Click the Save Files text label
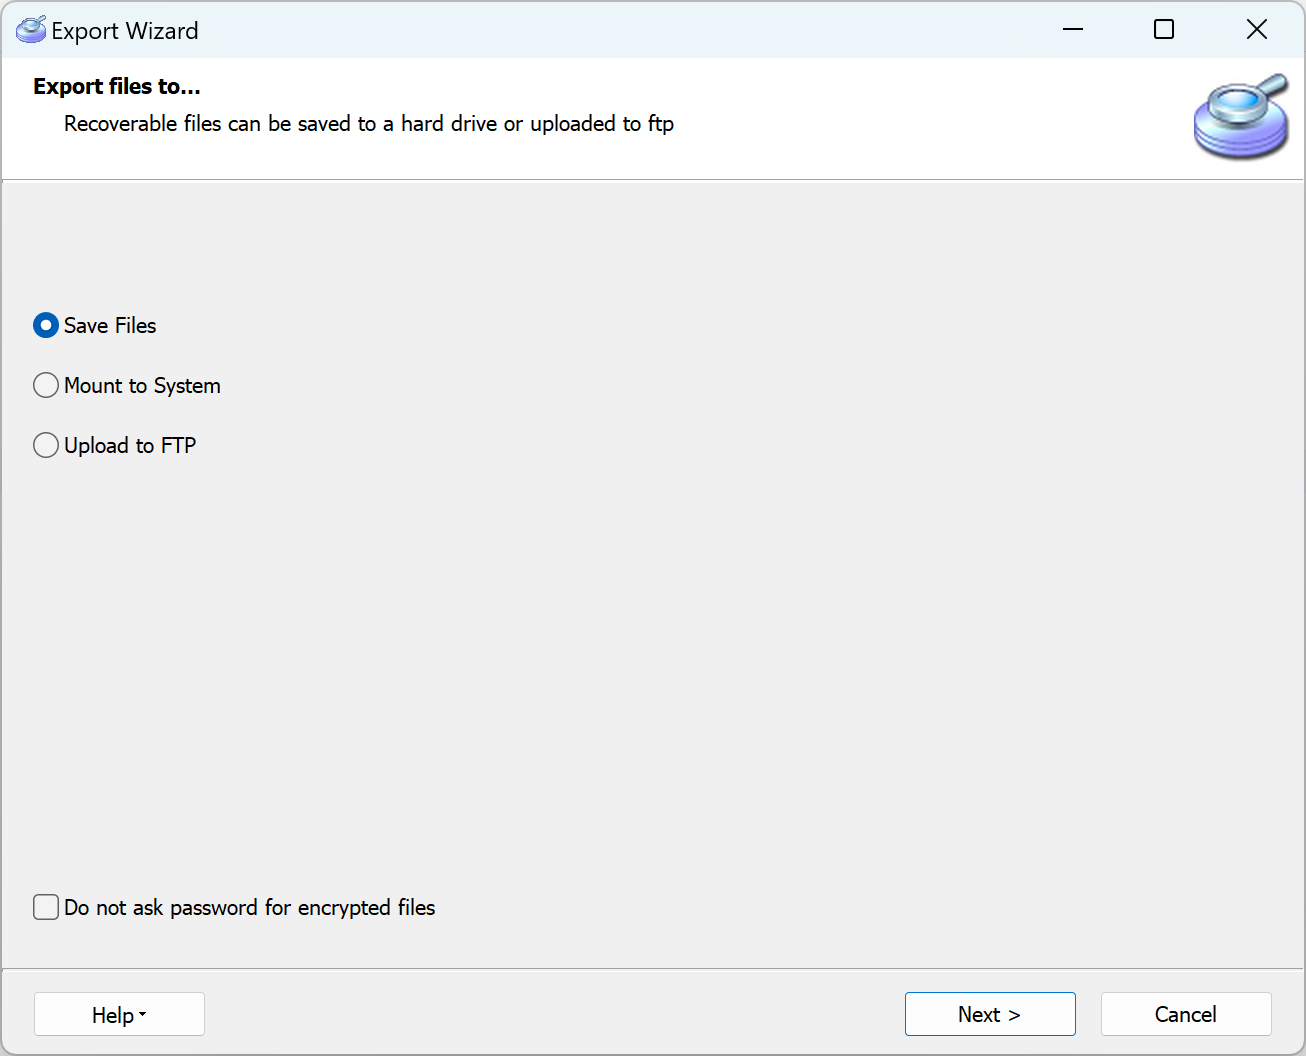The image size is (1306, 1056). (110, 325)
